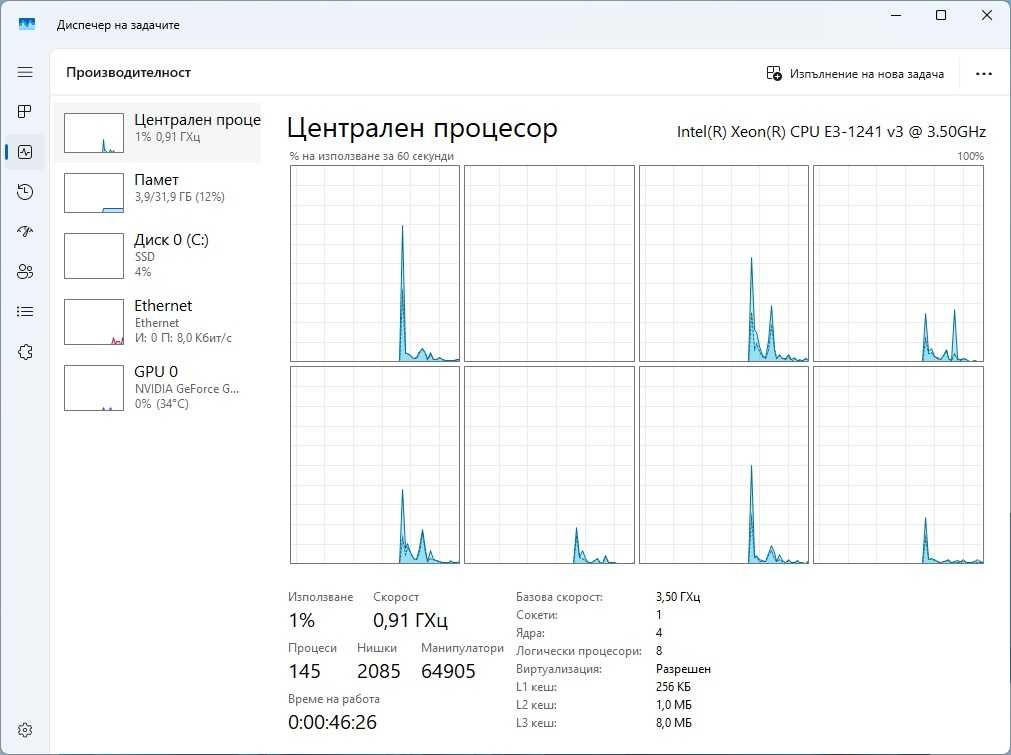Select 'Памет' resource item
The height and width of the screenshot is (755, 1011).
pyautogui.click(x=158, y=192)
